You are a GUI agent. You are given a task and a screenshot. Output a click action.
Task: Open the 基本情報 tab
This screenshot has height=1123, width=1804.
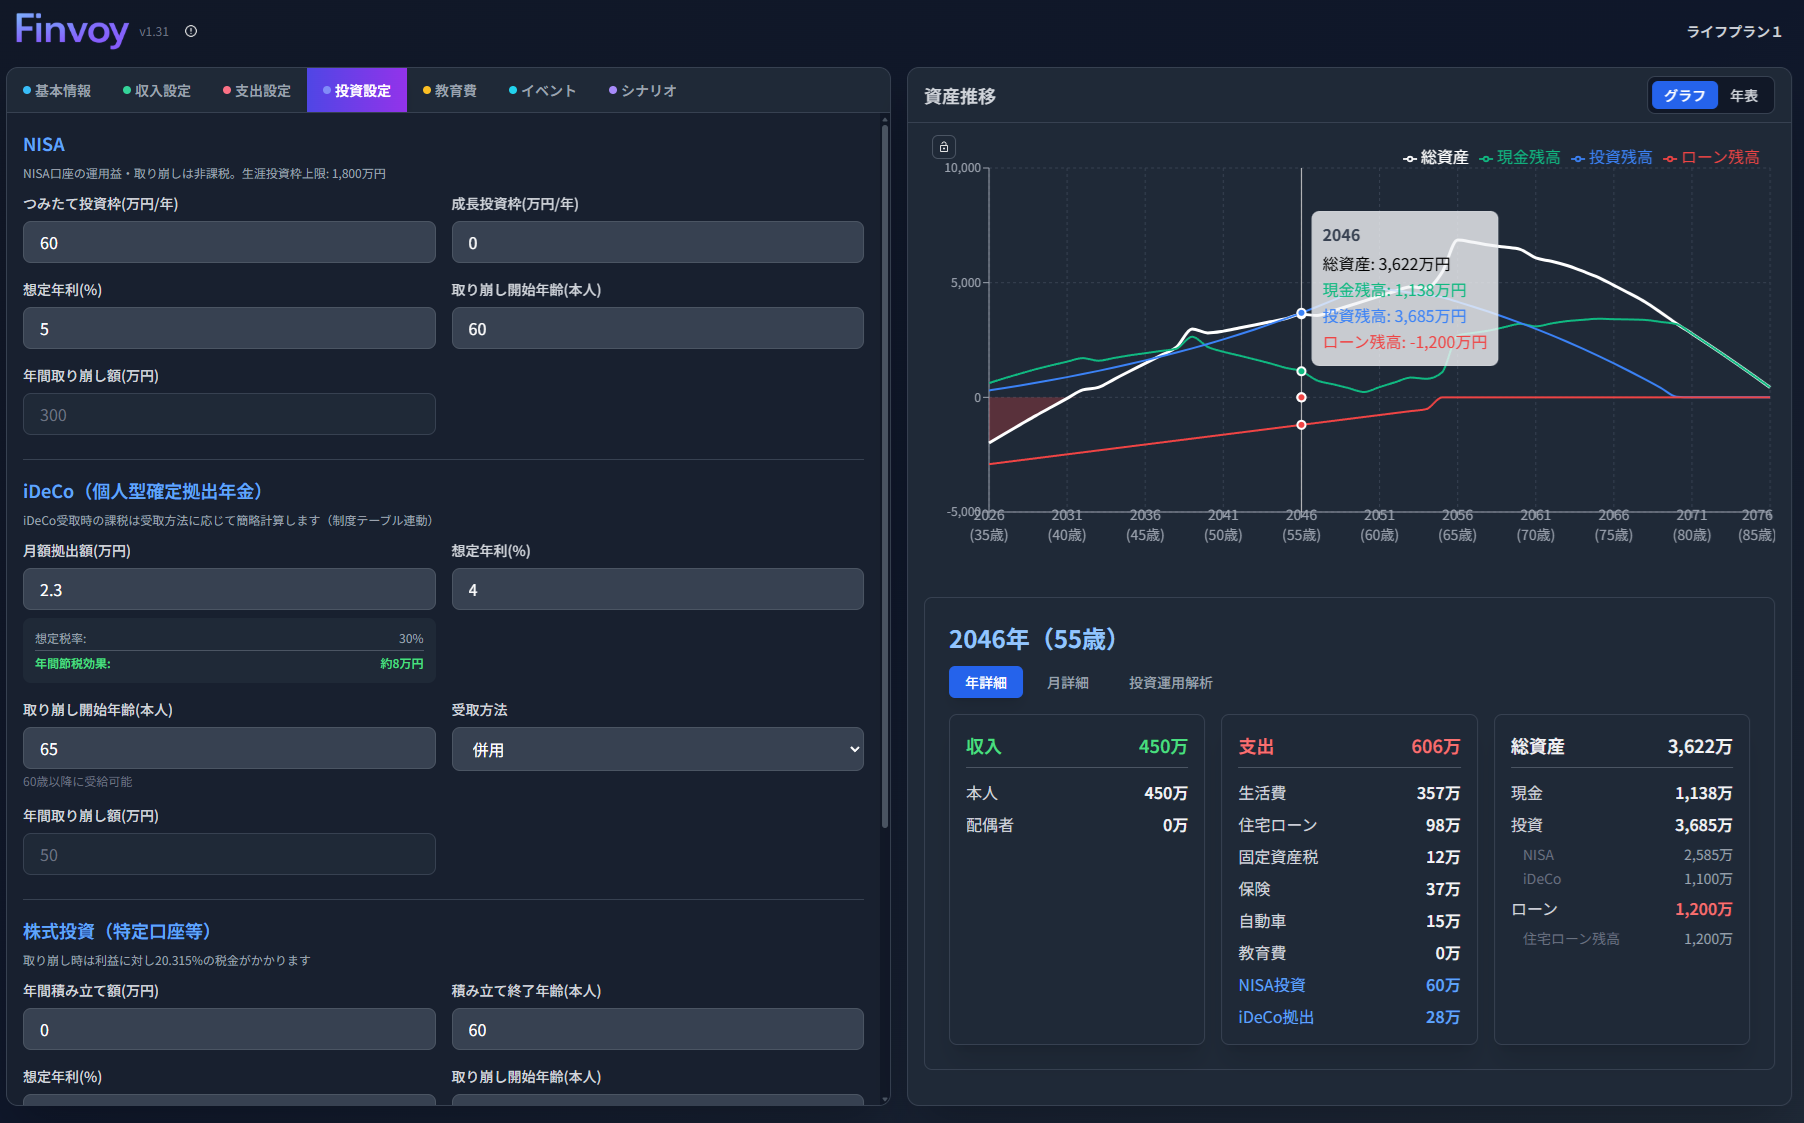pyautogui.click(x=57, y=91)
